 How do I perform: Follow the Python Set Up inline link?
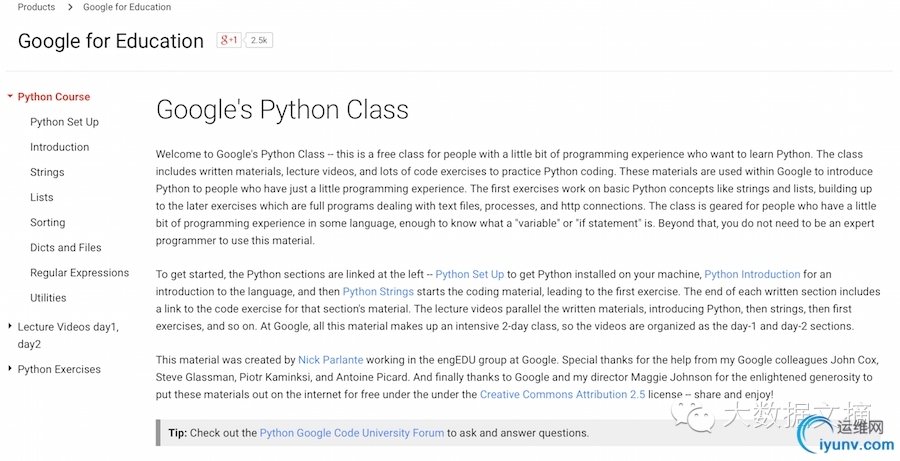click(x=470, y=274)
